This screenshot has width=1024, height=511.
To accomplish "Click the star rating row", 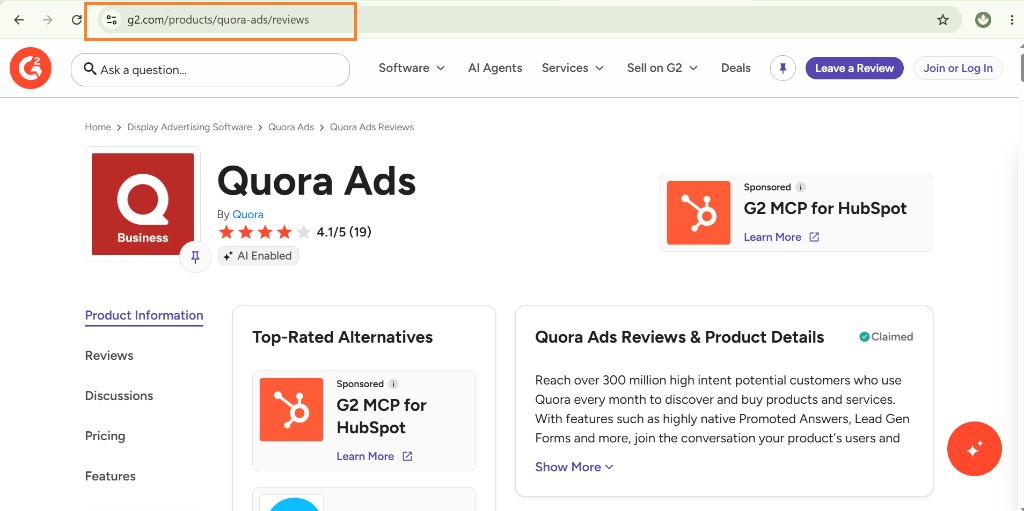I will coord(264,232).
